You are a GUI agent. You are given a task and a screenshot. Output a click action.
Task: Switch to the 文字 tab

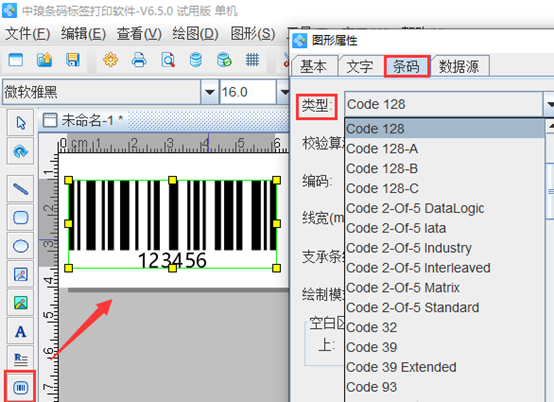tap(360, 66)
